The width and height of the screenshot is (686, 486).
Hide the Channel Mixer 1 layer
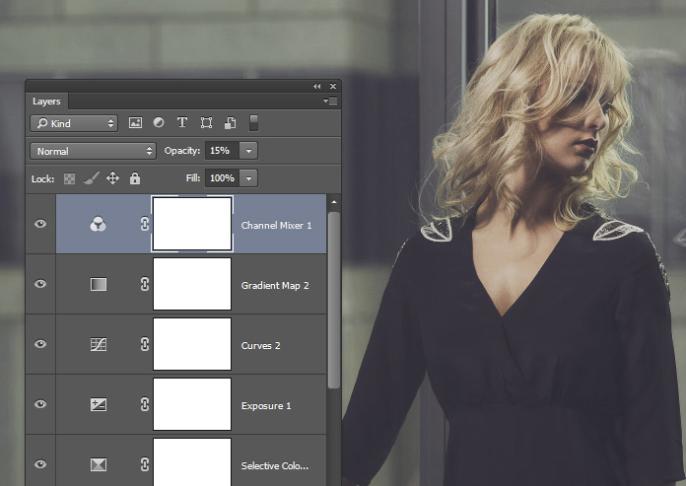pos(41,224)
